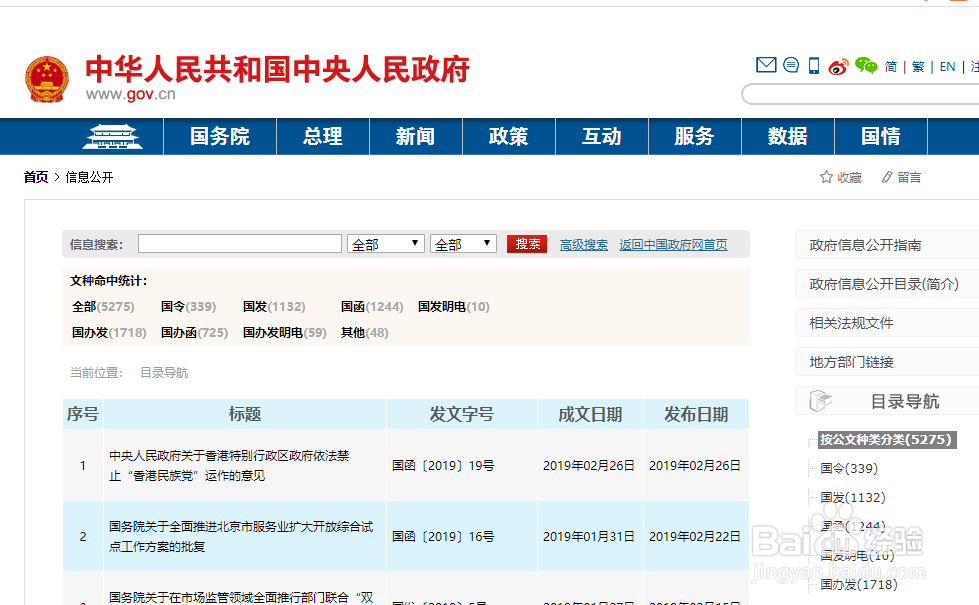Viewport: 979px width, 605px height.
Task: Click 信息公开 in the breadcrumb
Action: pyautogui.click(x=89, y=177)
